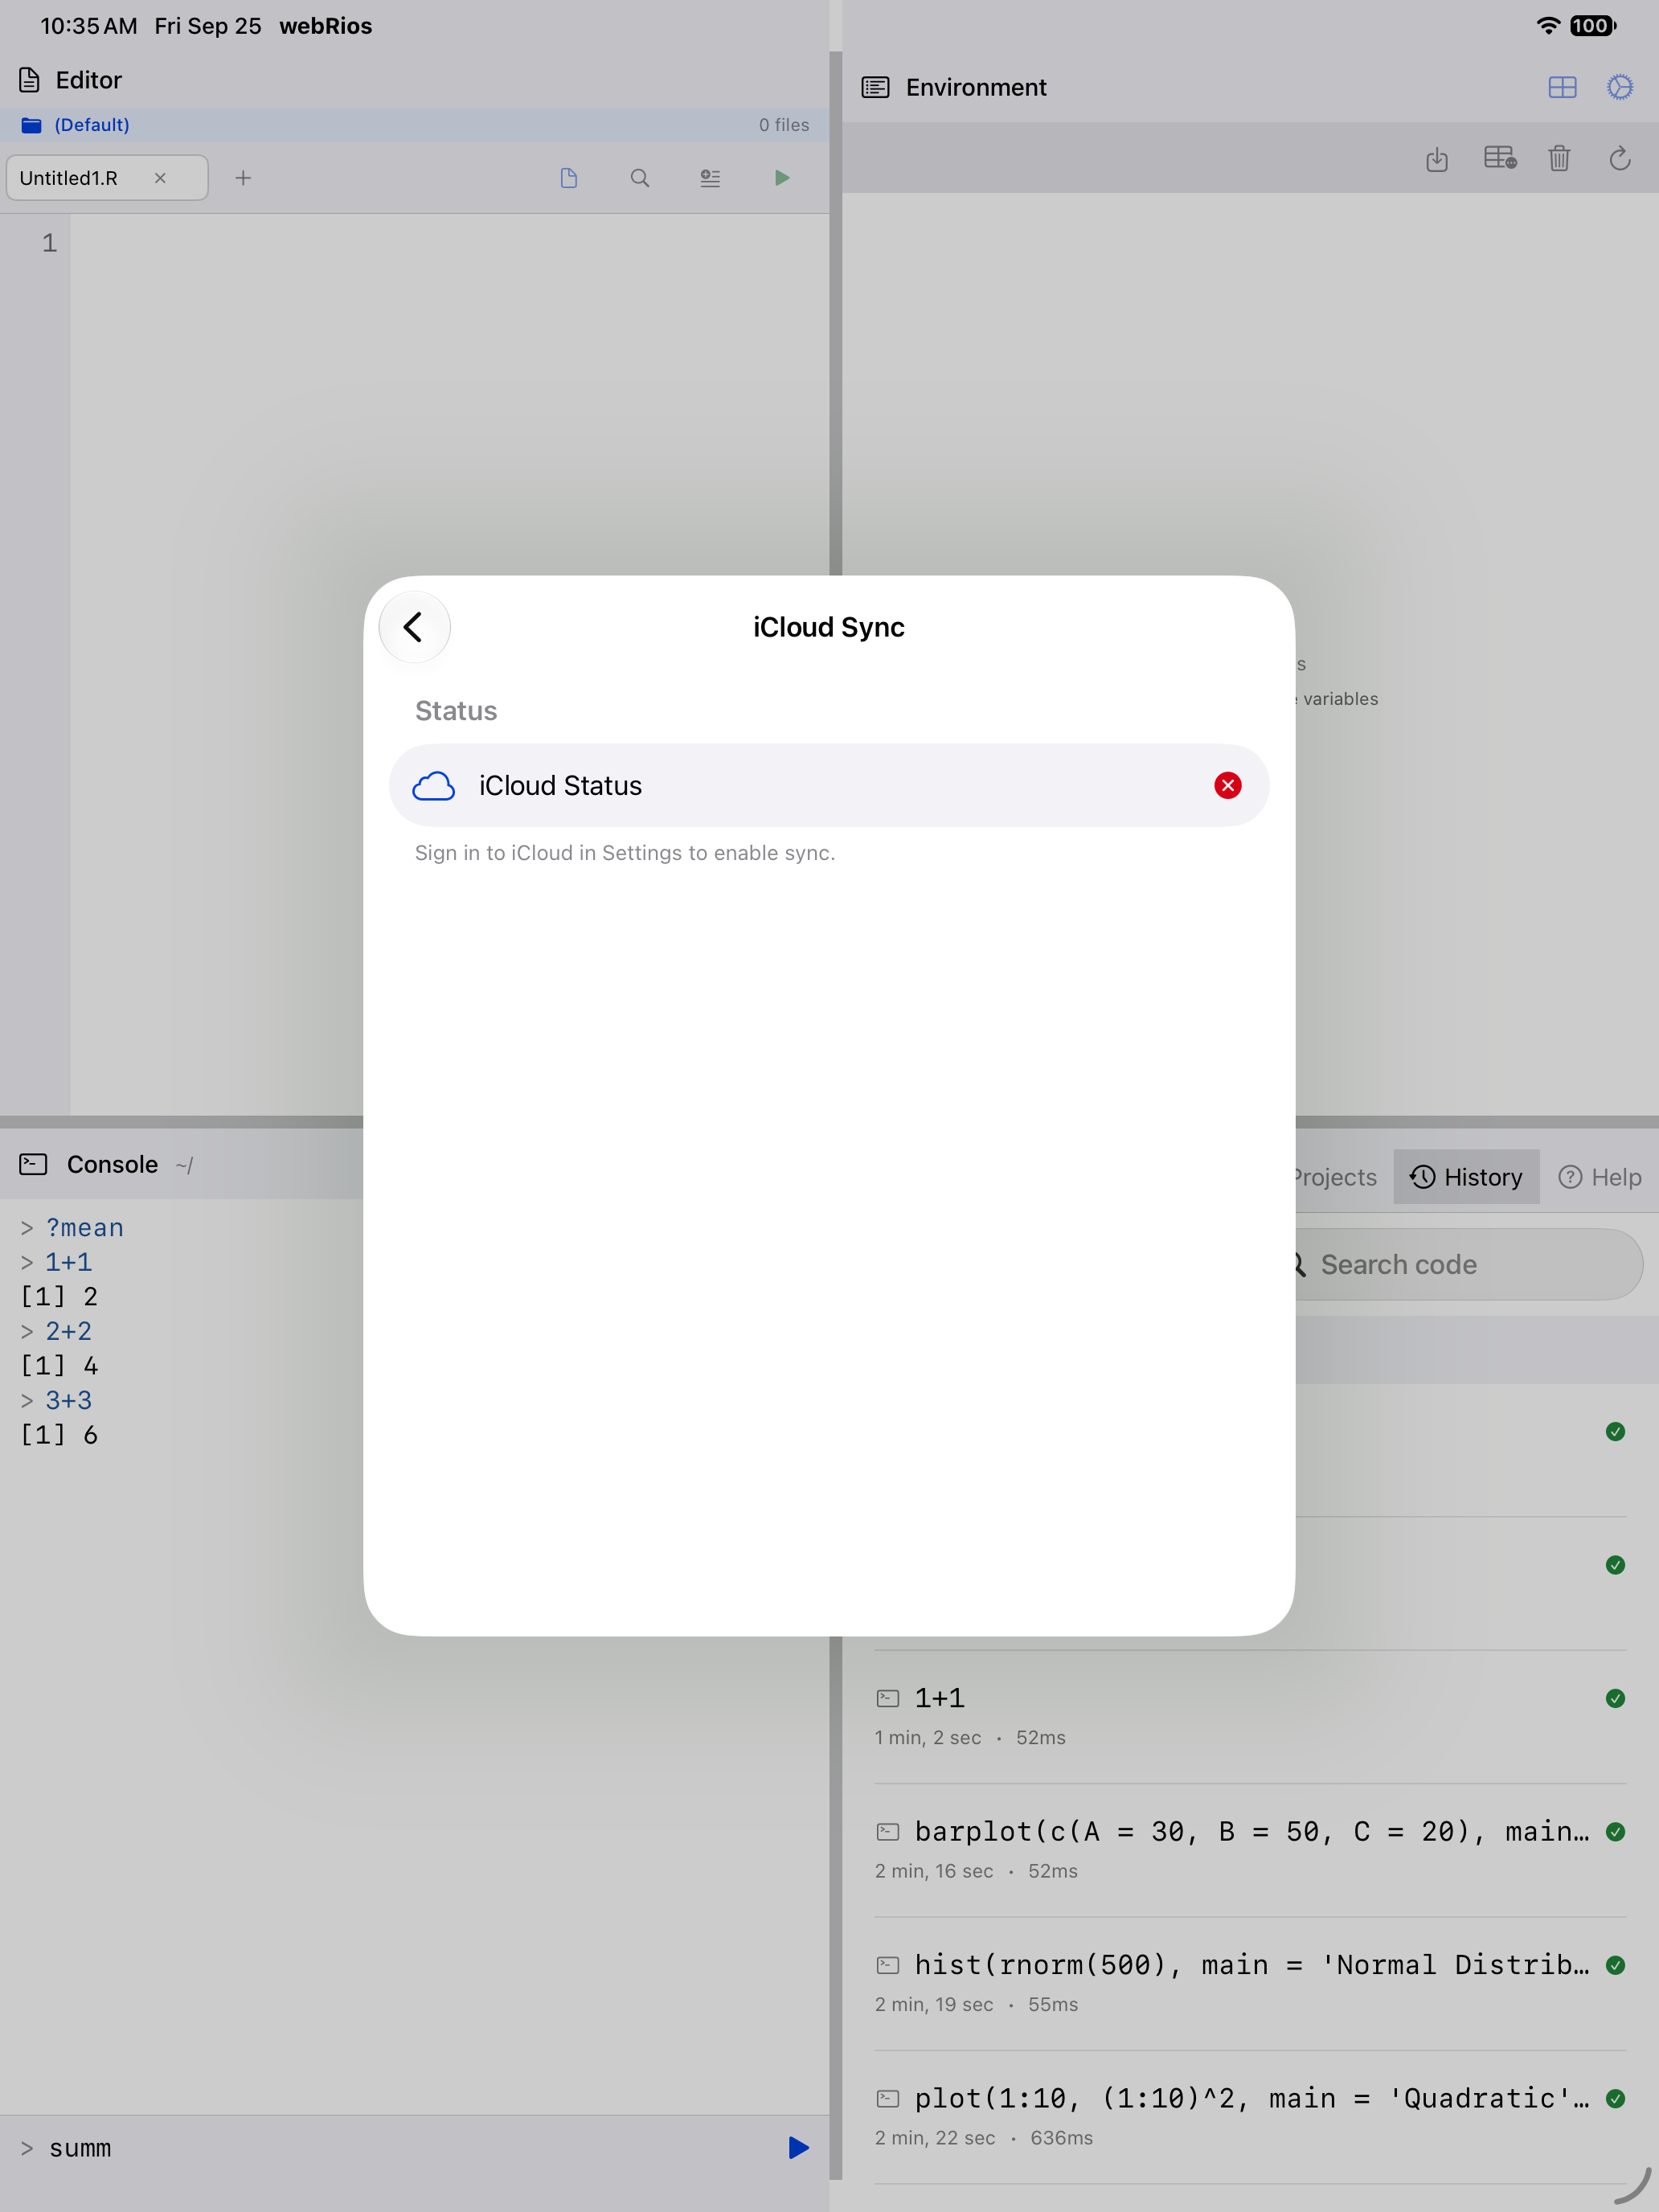
Task: Select the barplot history entry
Action: tap(1250, 1850)
